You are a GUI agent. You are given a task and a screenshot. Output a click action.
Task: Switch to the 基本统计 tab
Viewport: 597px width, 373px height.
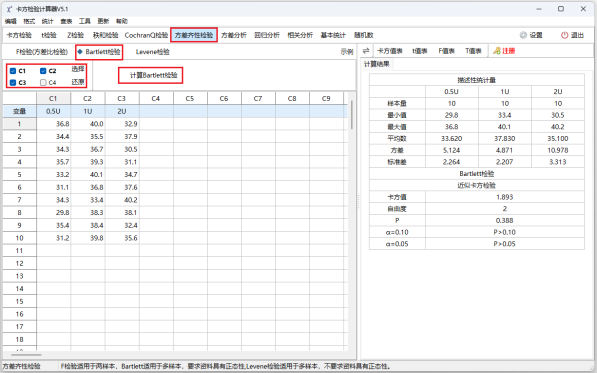[x=333, y=35]
